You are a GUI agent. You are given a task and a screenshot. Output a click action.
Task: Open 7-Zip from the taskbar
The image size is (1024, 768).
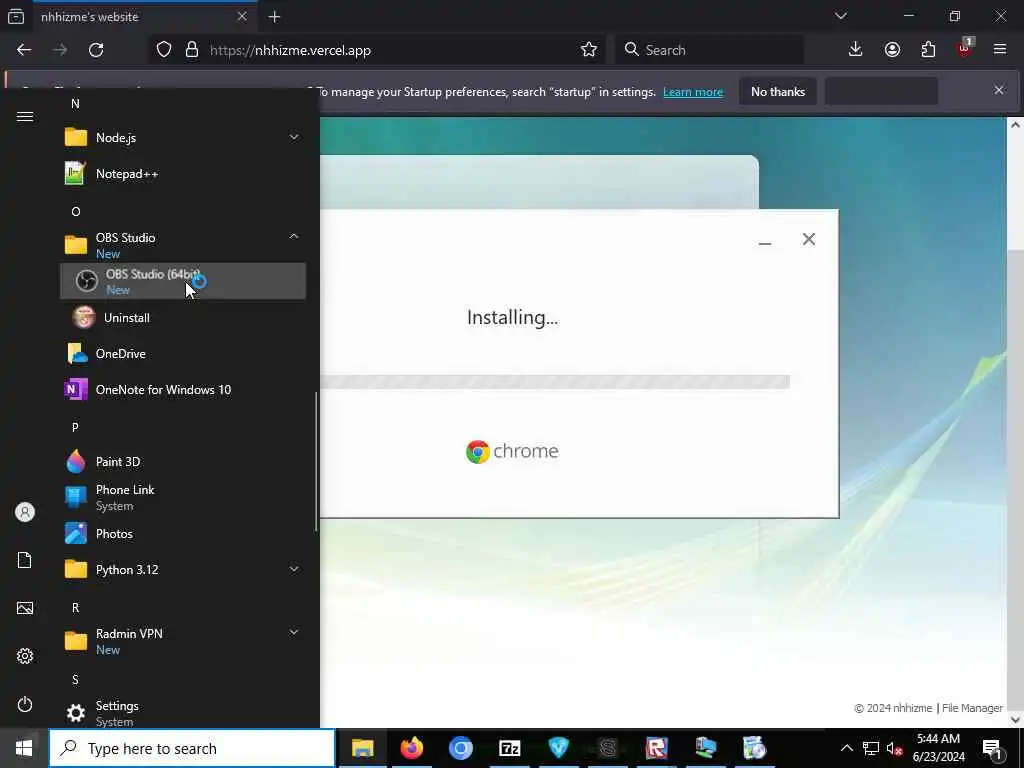tap(509, 748)
